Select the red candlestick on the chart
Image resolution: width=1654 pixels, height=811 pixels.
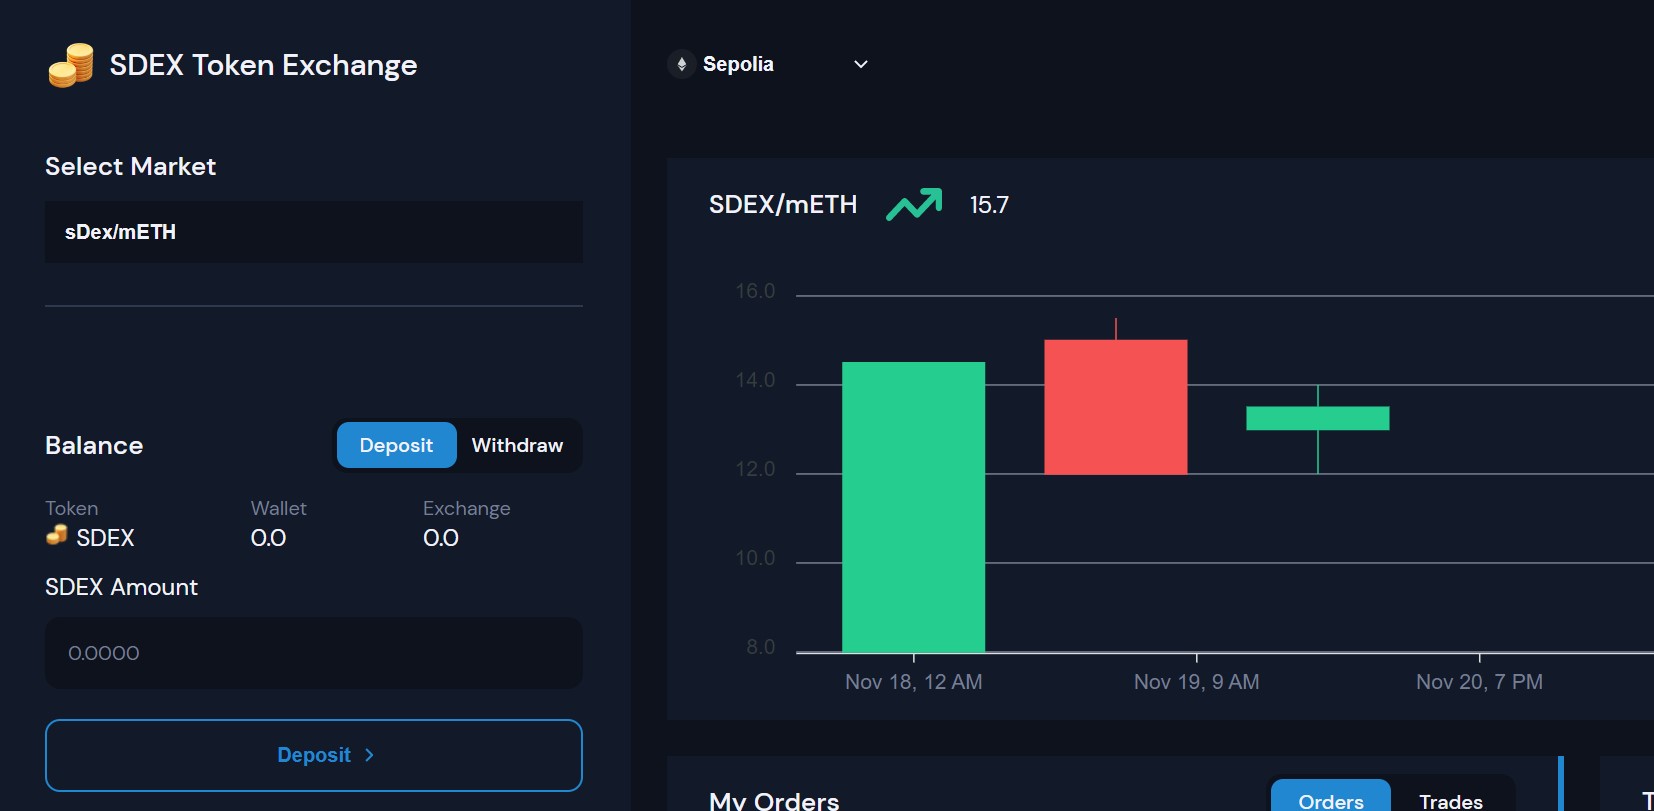[1115, 407]
